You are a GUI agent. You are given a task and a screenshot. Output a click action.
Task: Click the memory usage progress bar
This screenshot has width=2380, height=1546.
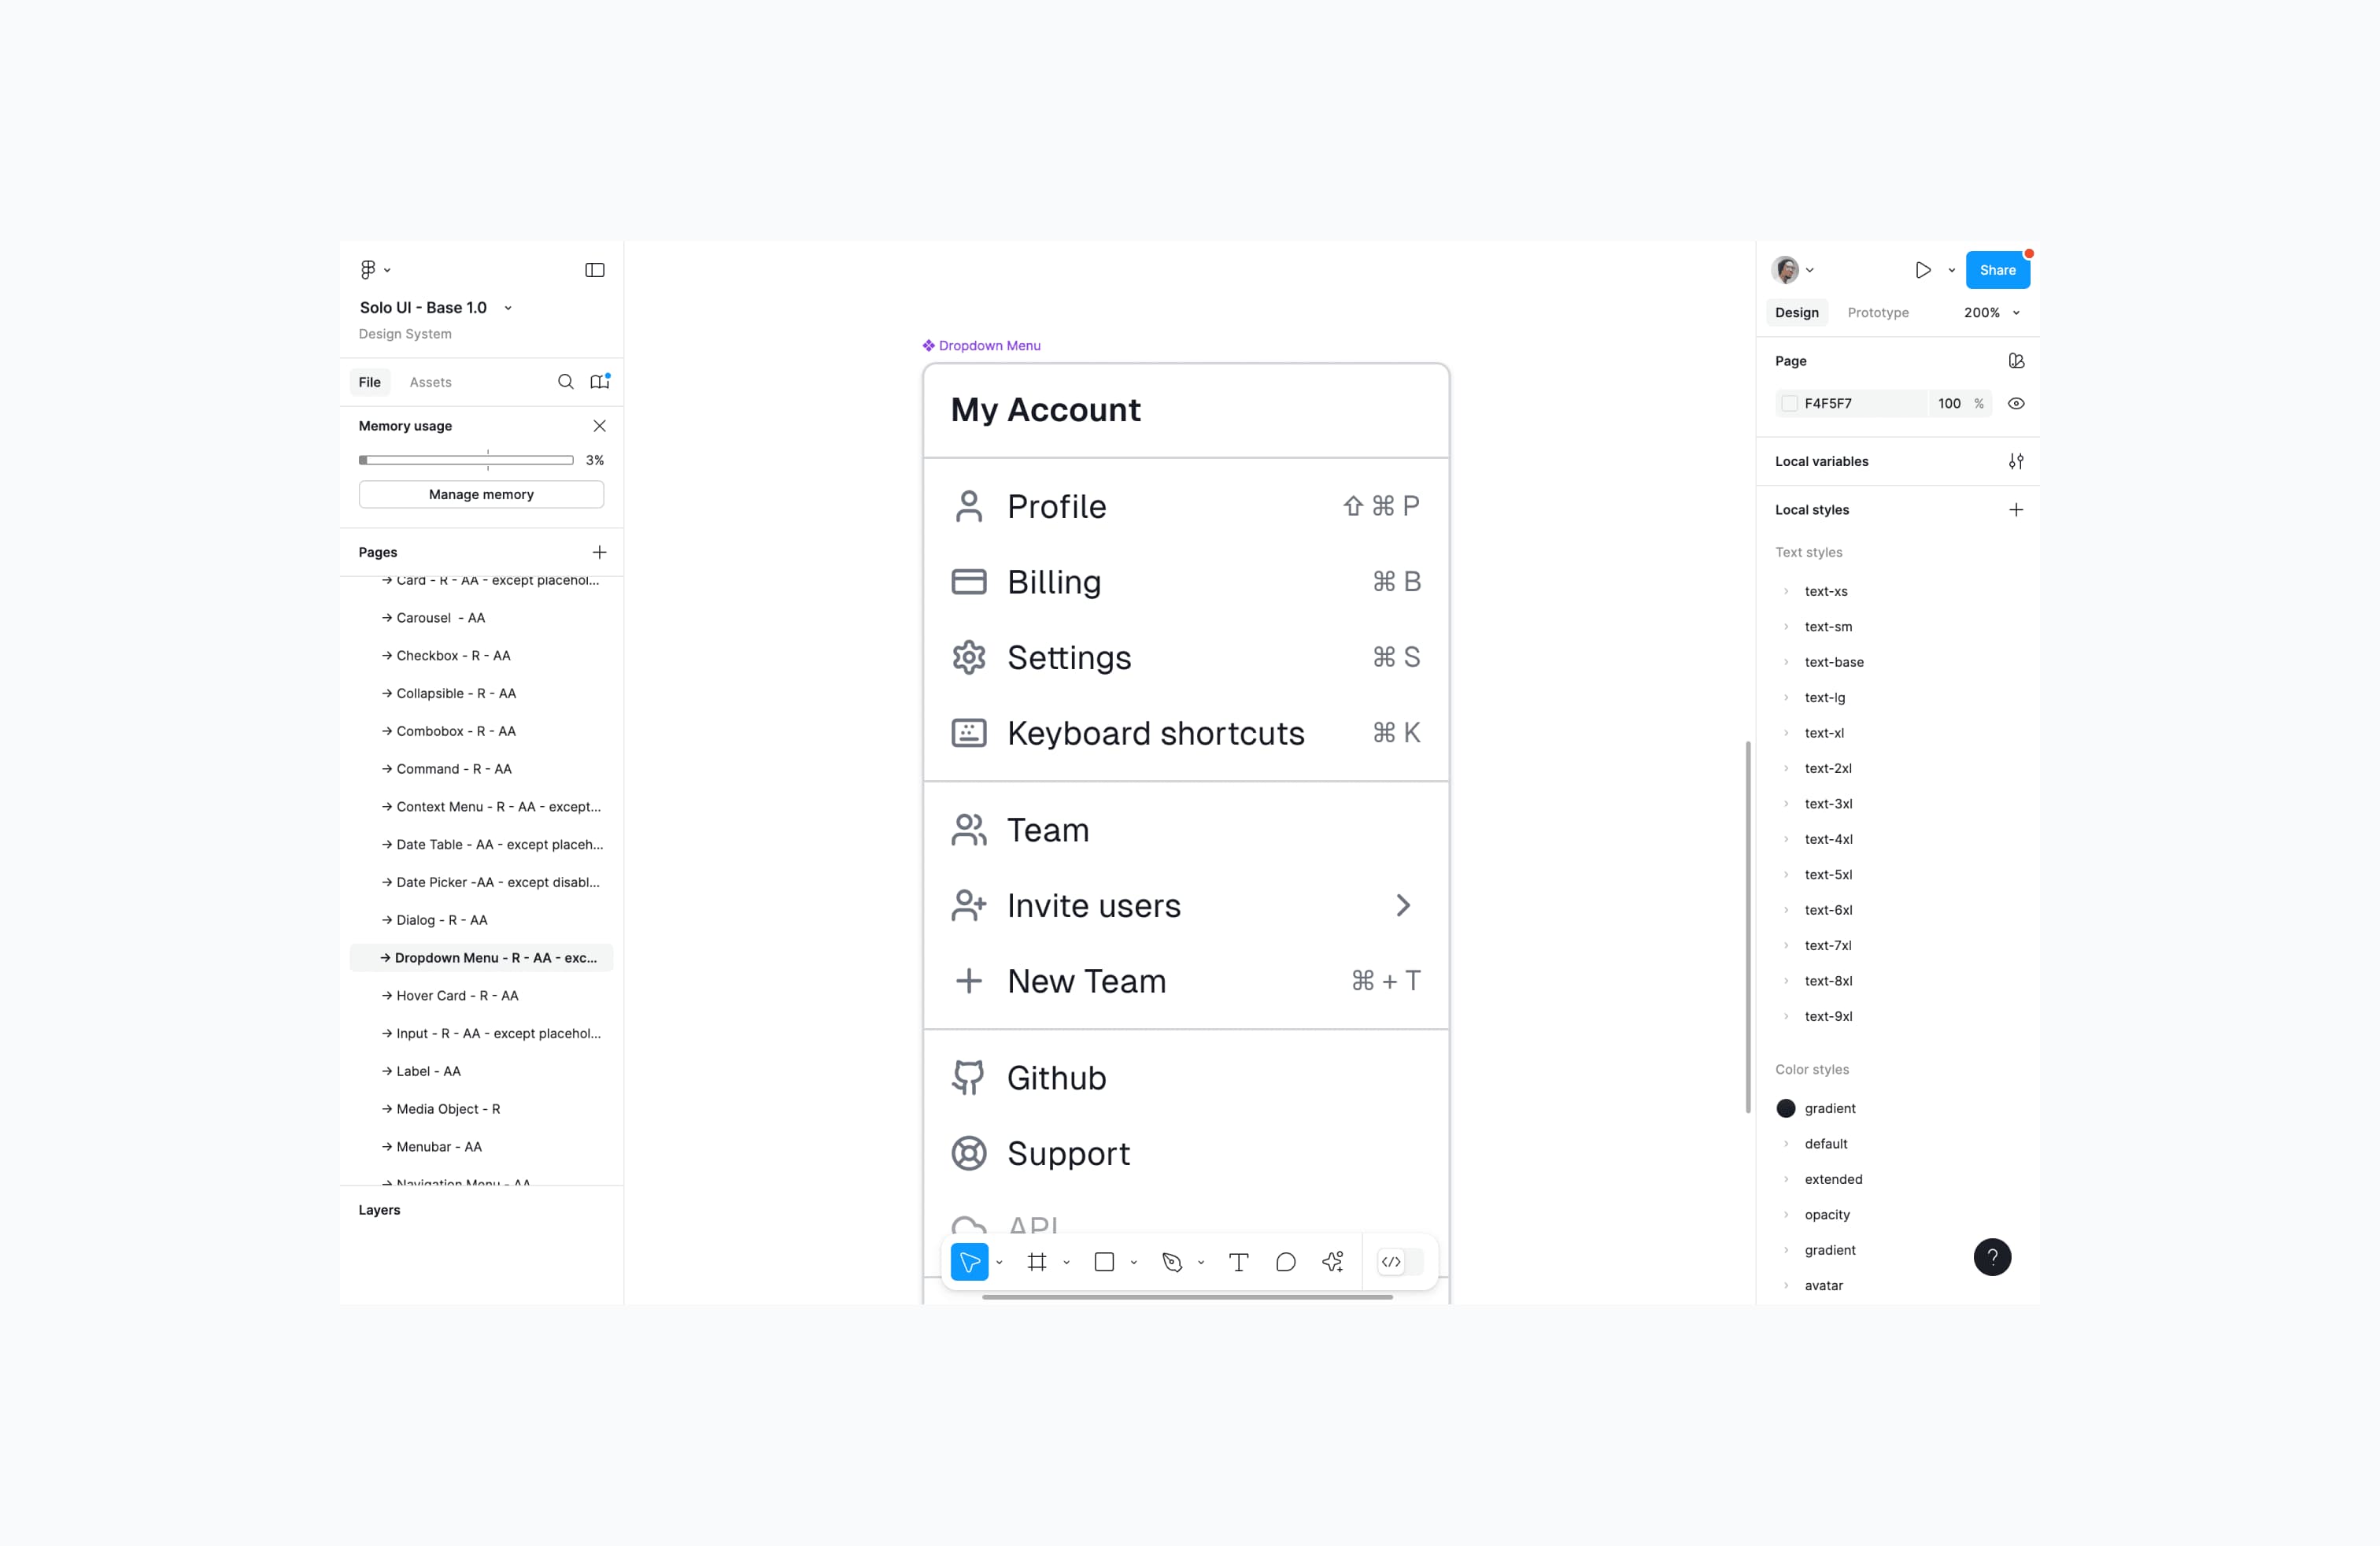[x=466, y=460]
